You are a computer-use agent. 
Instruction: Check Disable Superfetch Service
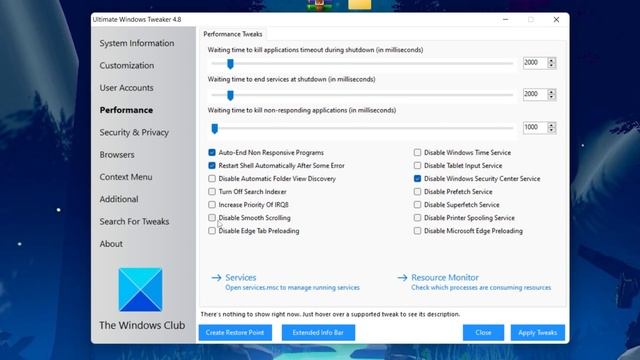[417, 204]
